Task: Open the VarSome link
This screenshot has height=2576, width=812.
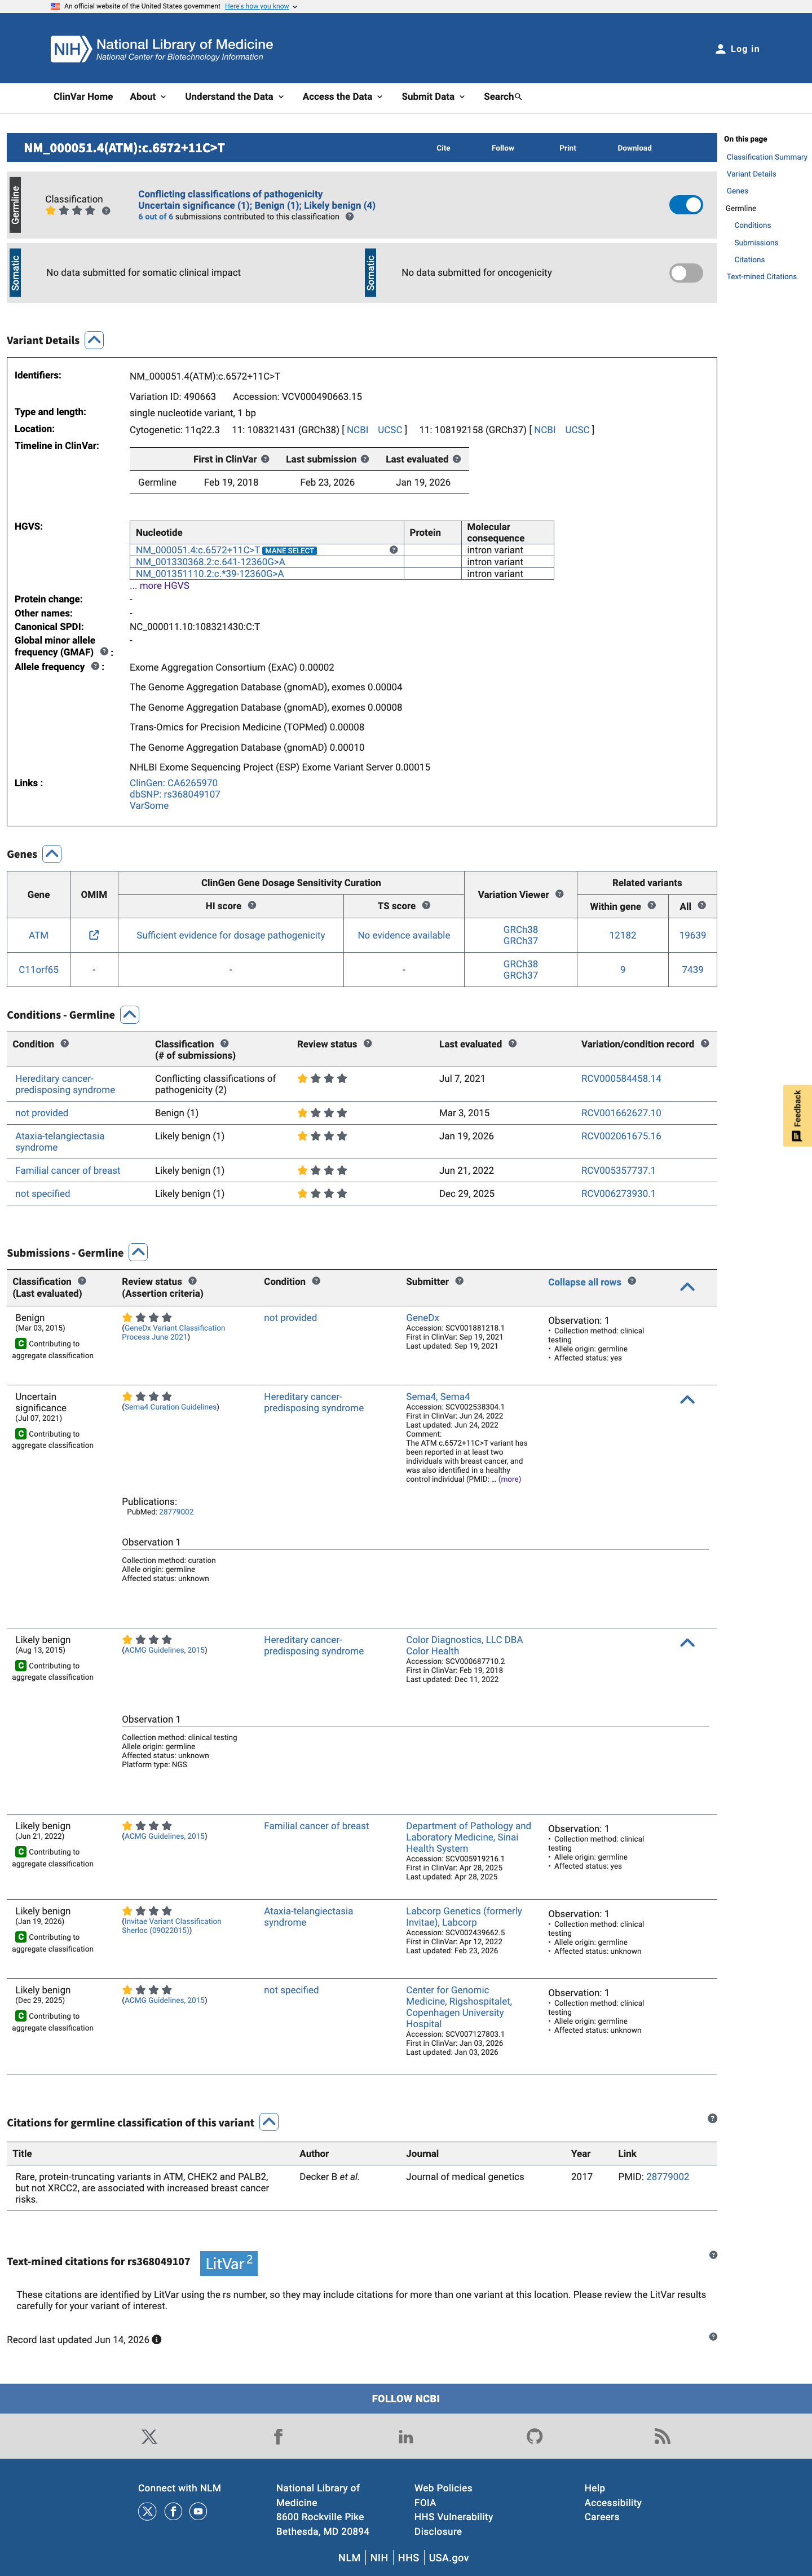Action: 149,805
